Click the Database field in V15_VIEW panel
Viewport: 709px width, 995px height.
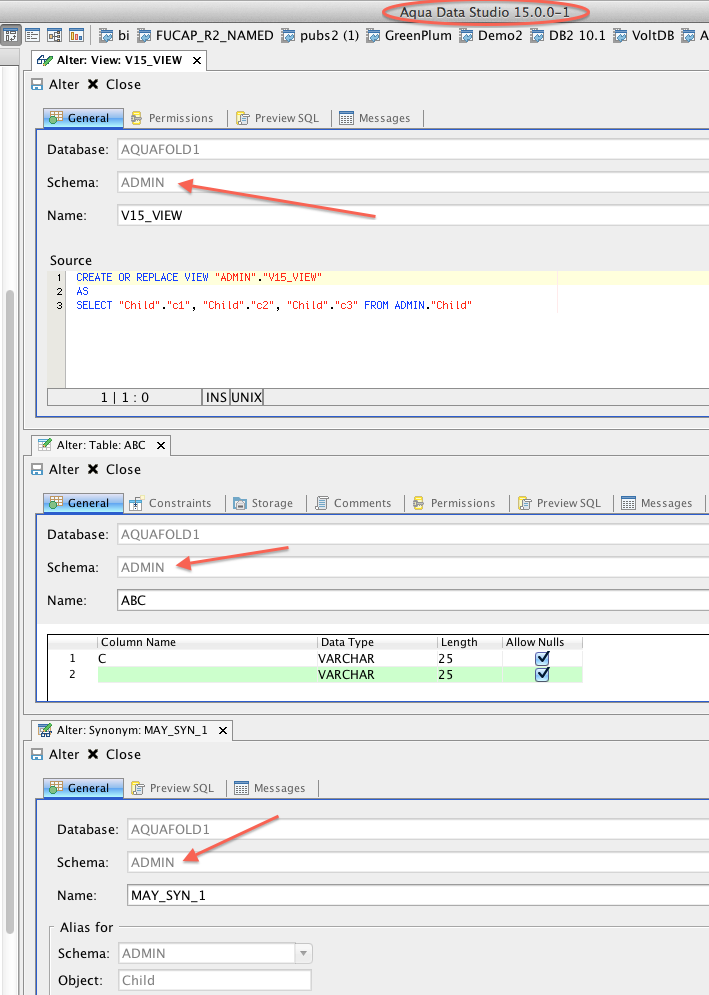tap(413, 149)
